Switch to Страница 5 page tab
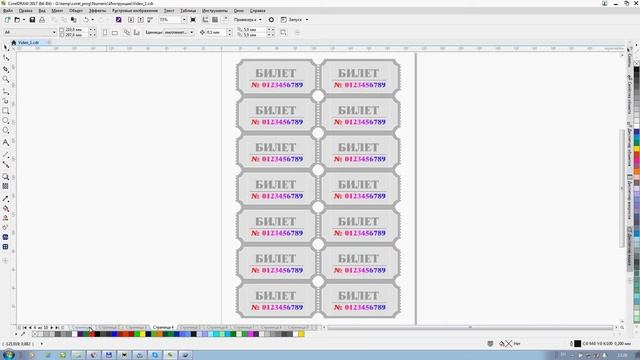The width and height of the screenshot is (640, 360). pos(190,327)
